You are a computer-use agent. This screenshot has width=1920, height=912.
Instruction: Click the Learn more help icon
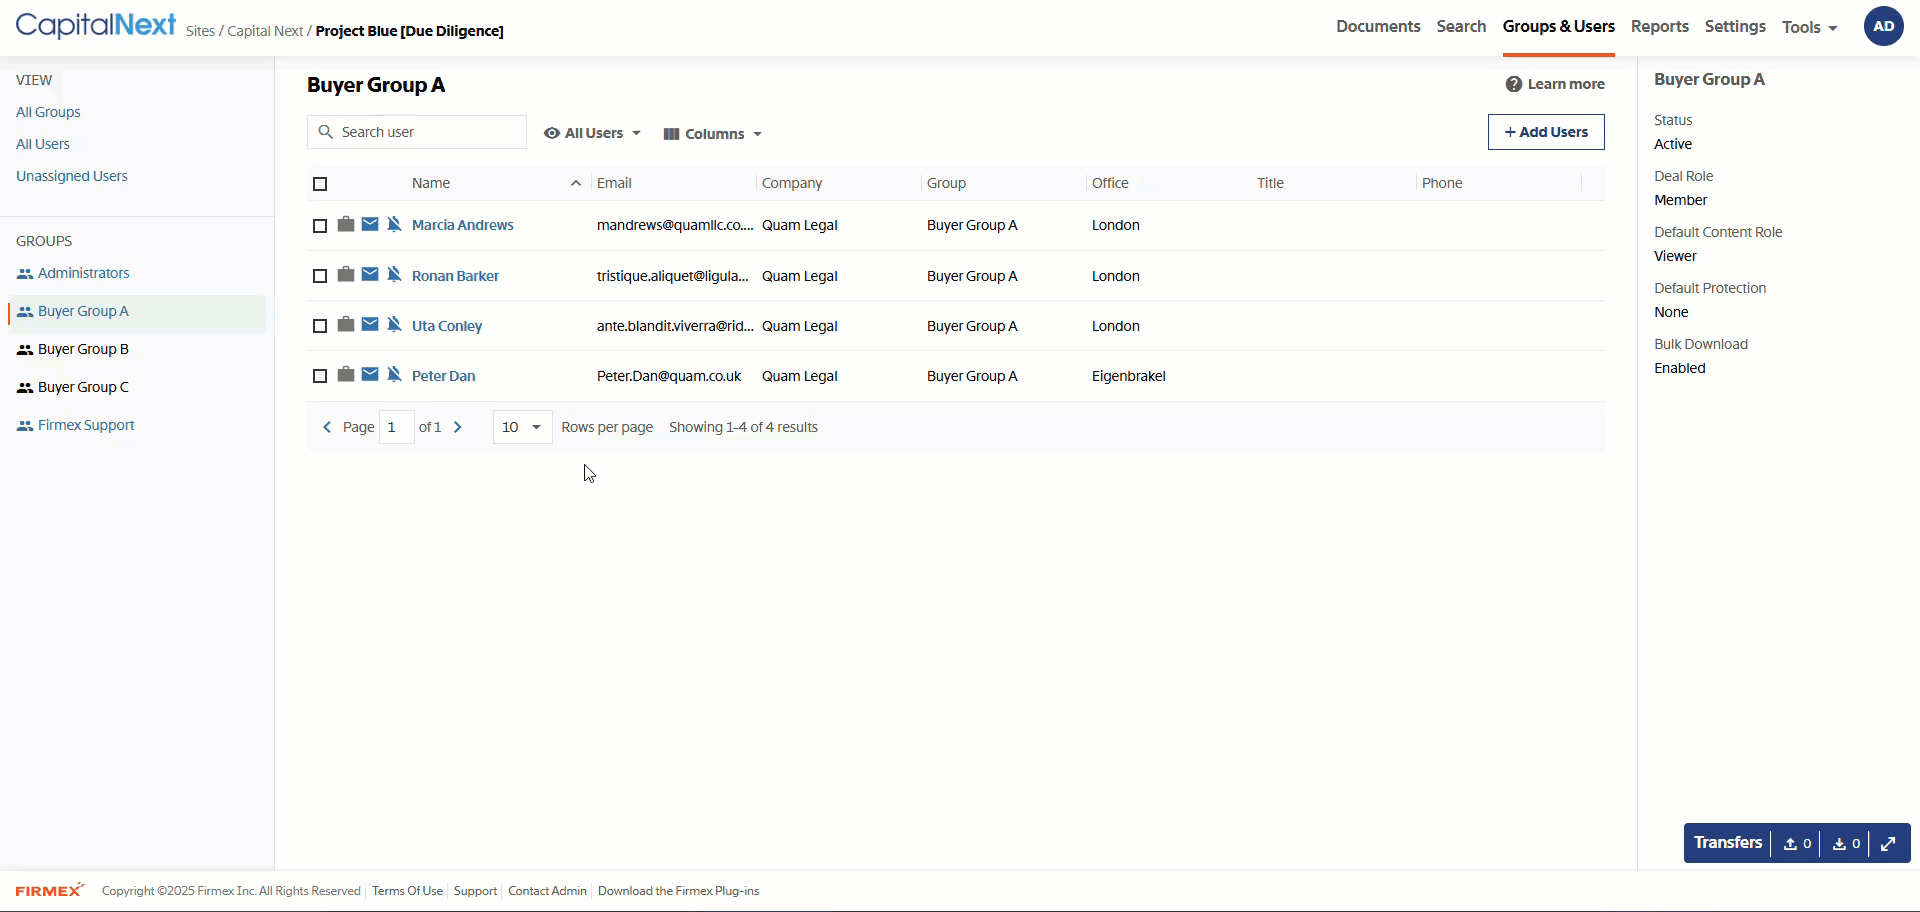click(x=1514, y=84)
